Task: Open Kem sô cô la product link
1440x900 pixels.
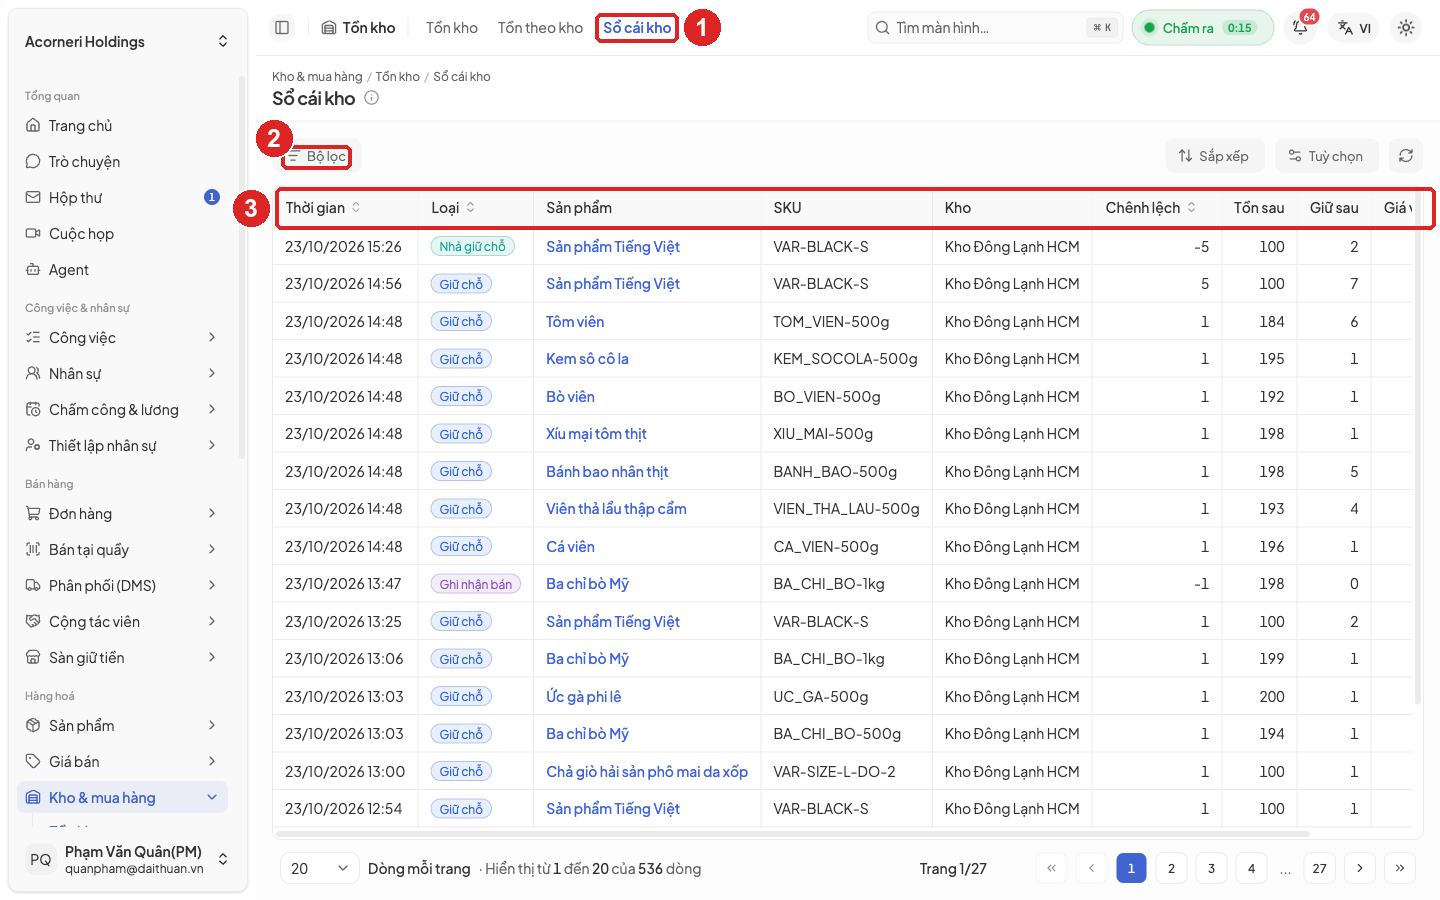Action: pyautogui.click(x=587, y=359)
